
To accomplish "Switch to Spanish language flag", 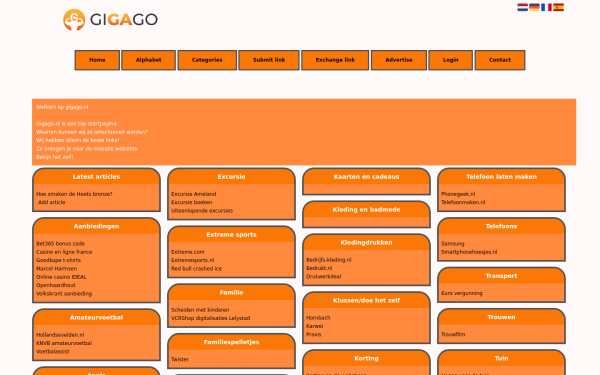I will [x=558, y=7].
